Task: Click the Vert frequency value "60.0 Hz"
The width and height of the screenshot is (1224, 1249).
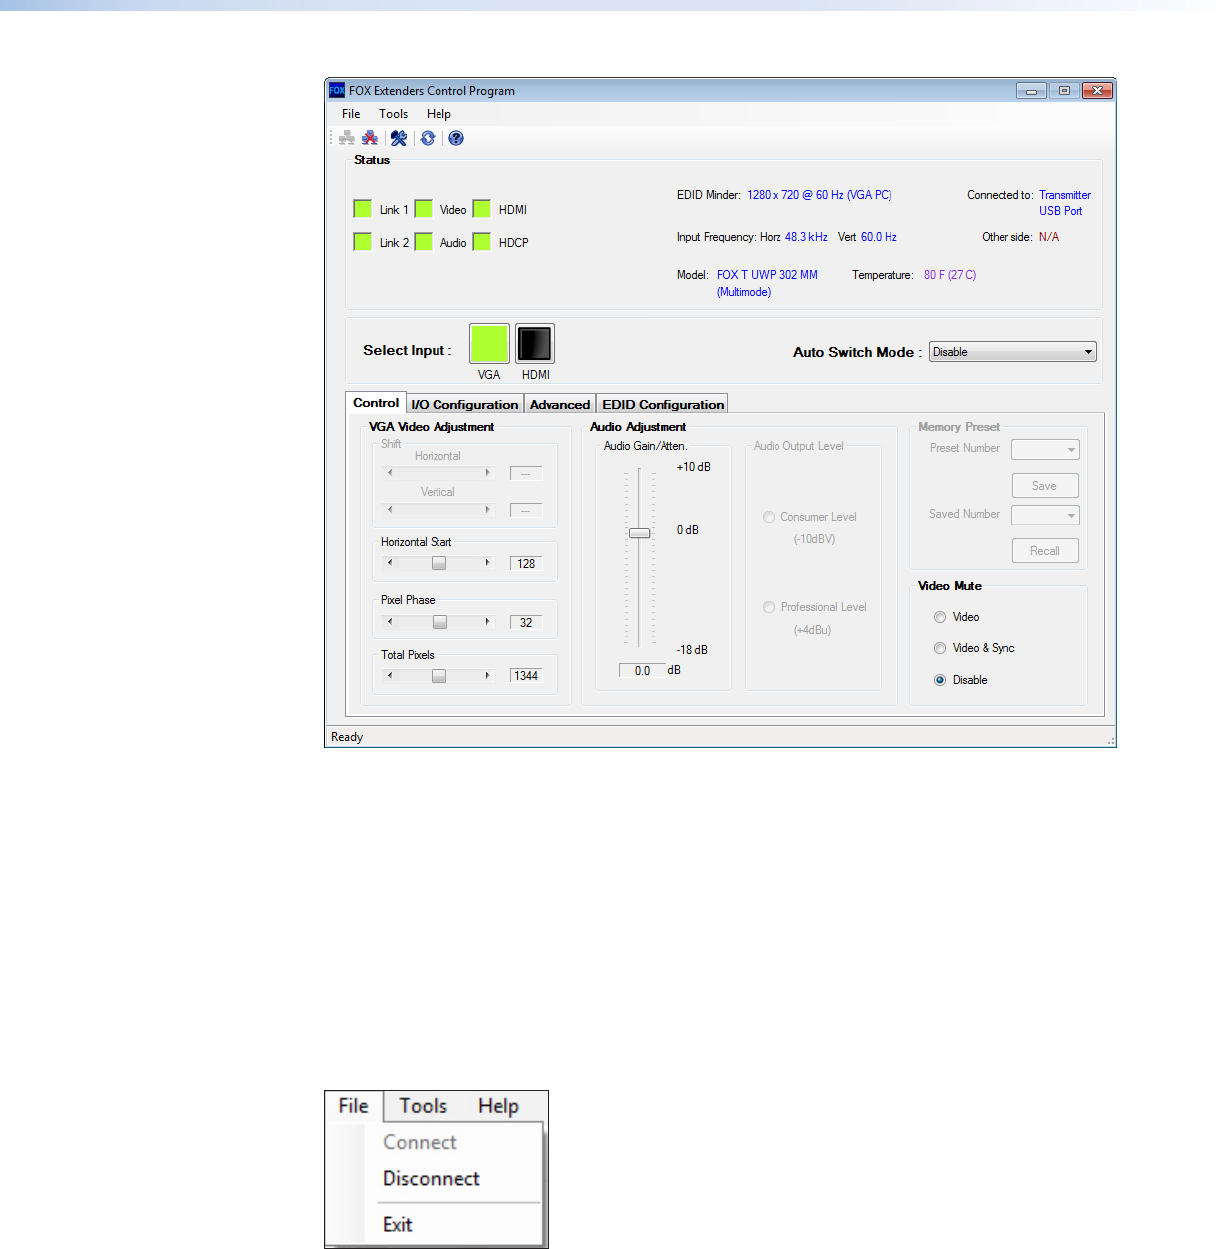Action: click(x=879, y=237)
